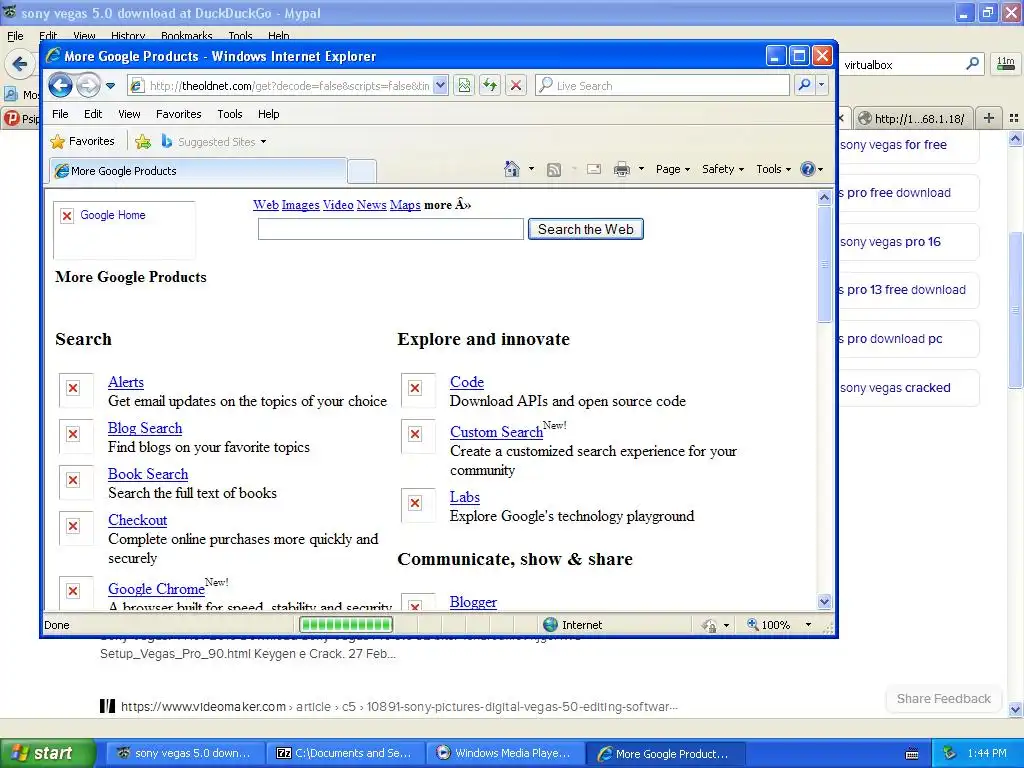This screenshot has width=1024, height=768.
Task: Click the Add to Favorites Bar icon
Action: click(x=143, y=142)
